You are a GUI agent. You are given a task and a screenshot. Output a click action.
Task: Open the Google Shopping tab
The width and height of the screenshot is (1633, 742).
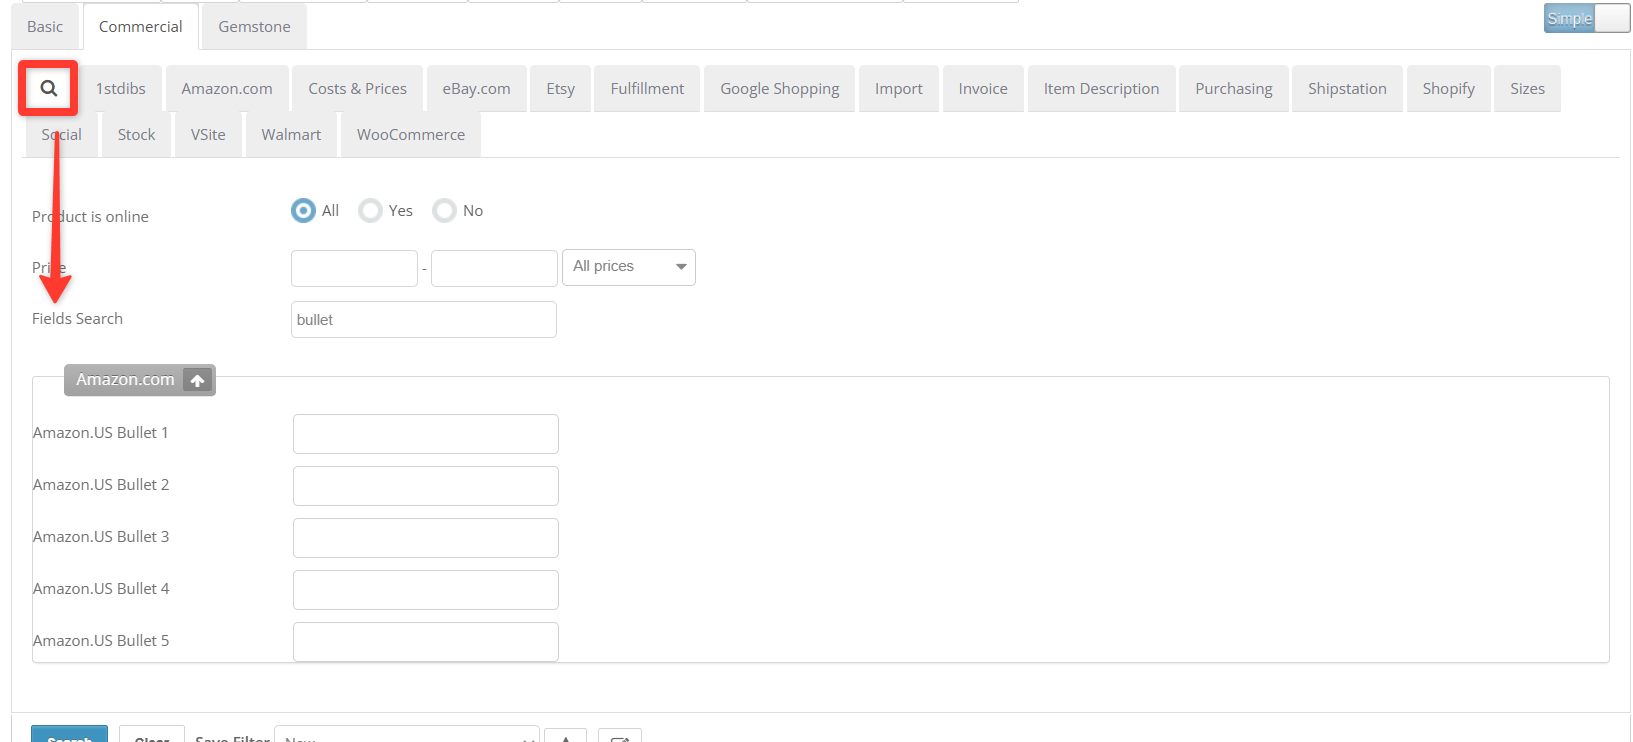780,89
